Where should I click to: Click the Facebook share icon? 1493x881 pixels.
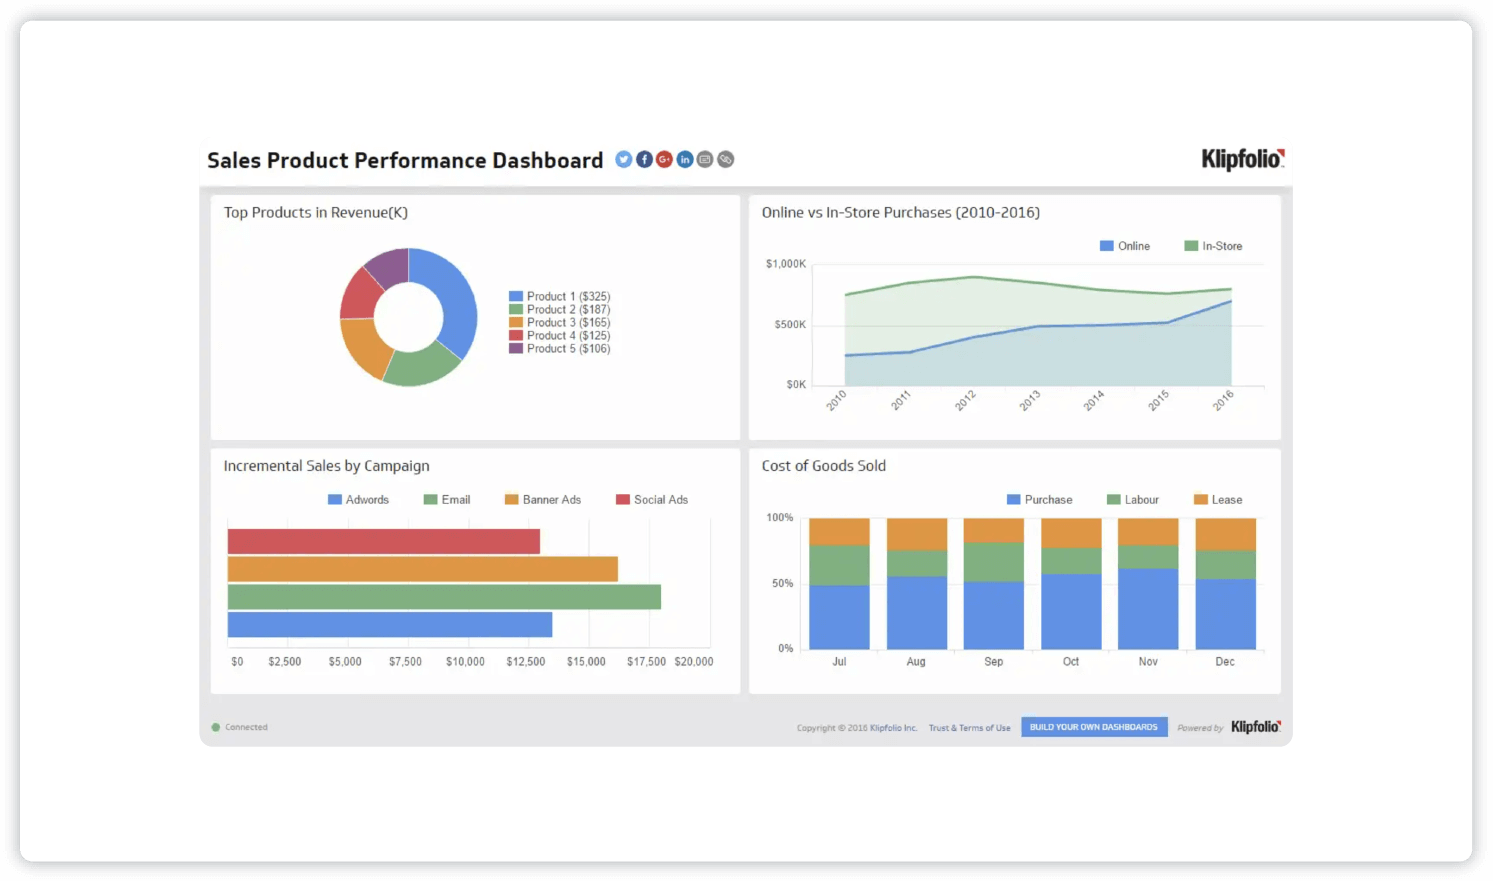644,159
